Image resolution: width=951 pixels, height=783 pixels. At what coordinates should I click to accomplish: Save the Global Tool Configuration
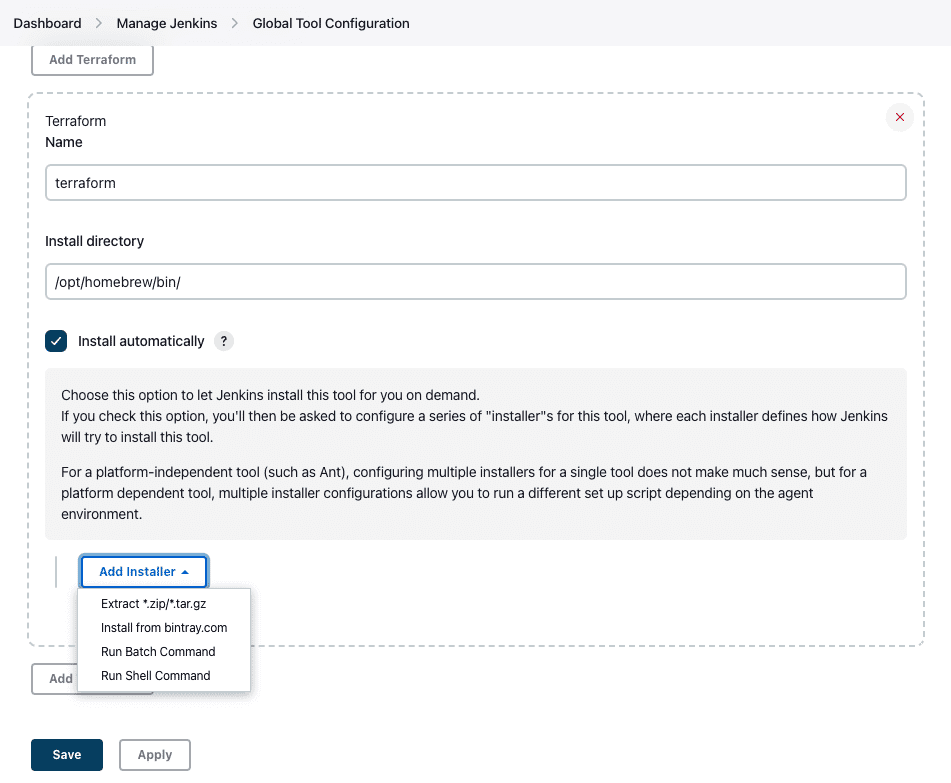coord(66,755)
